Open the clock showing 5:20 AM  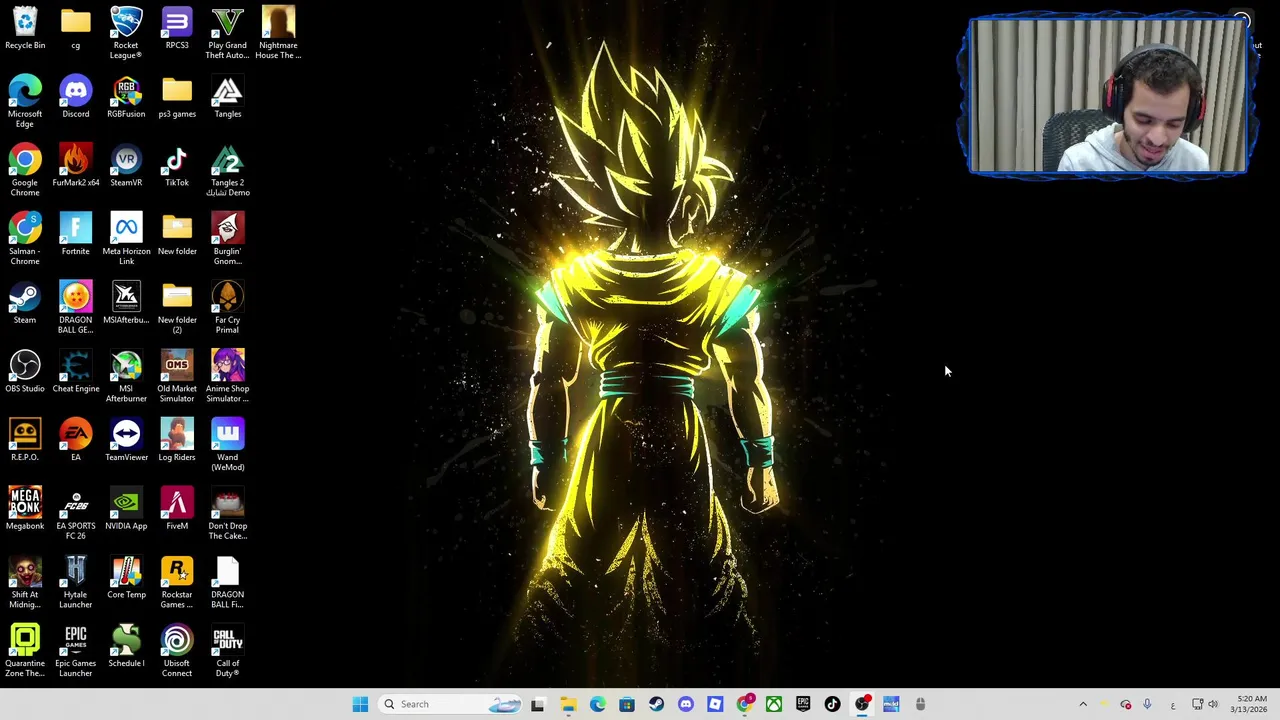point(1251,704)
